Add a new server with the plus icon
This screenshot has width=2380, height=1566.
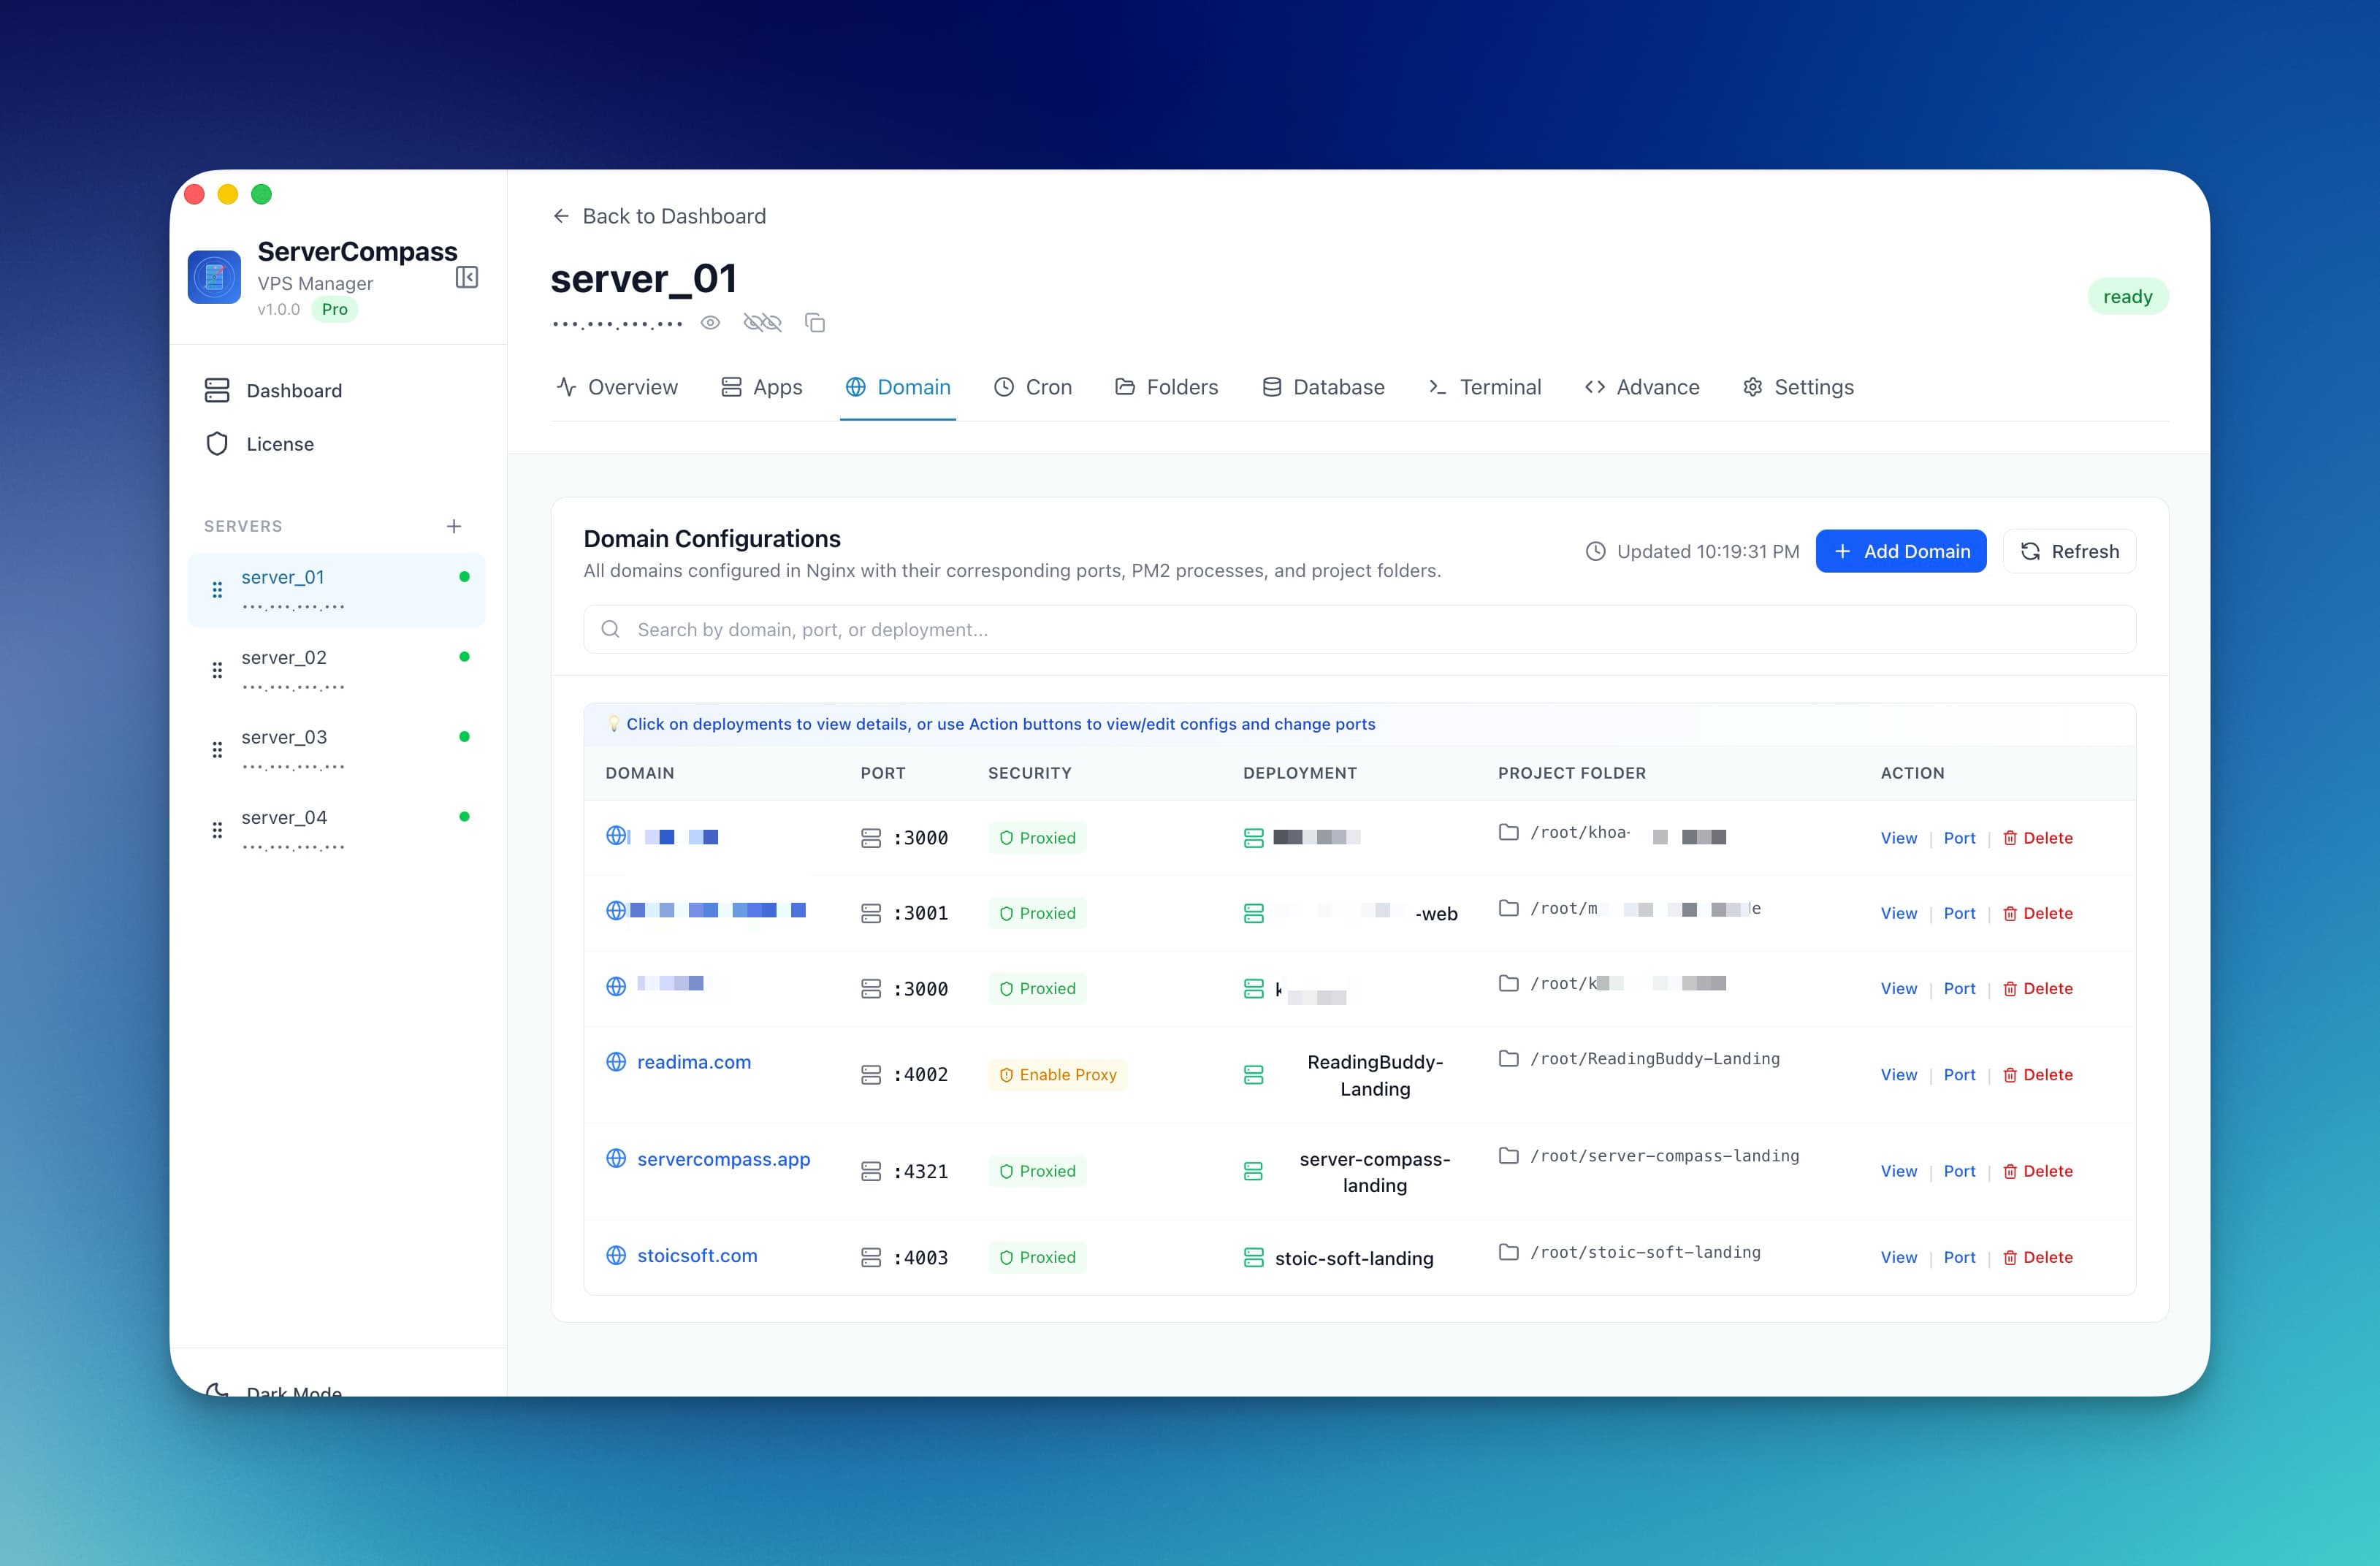click(454, 525)
